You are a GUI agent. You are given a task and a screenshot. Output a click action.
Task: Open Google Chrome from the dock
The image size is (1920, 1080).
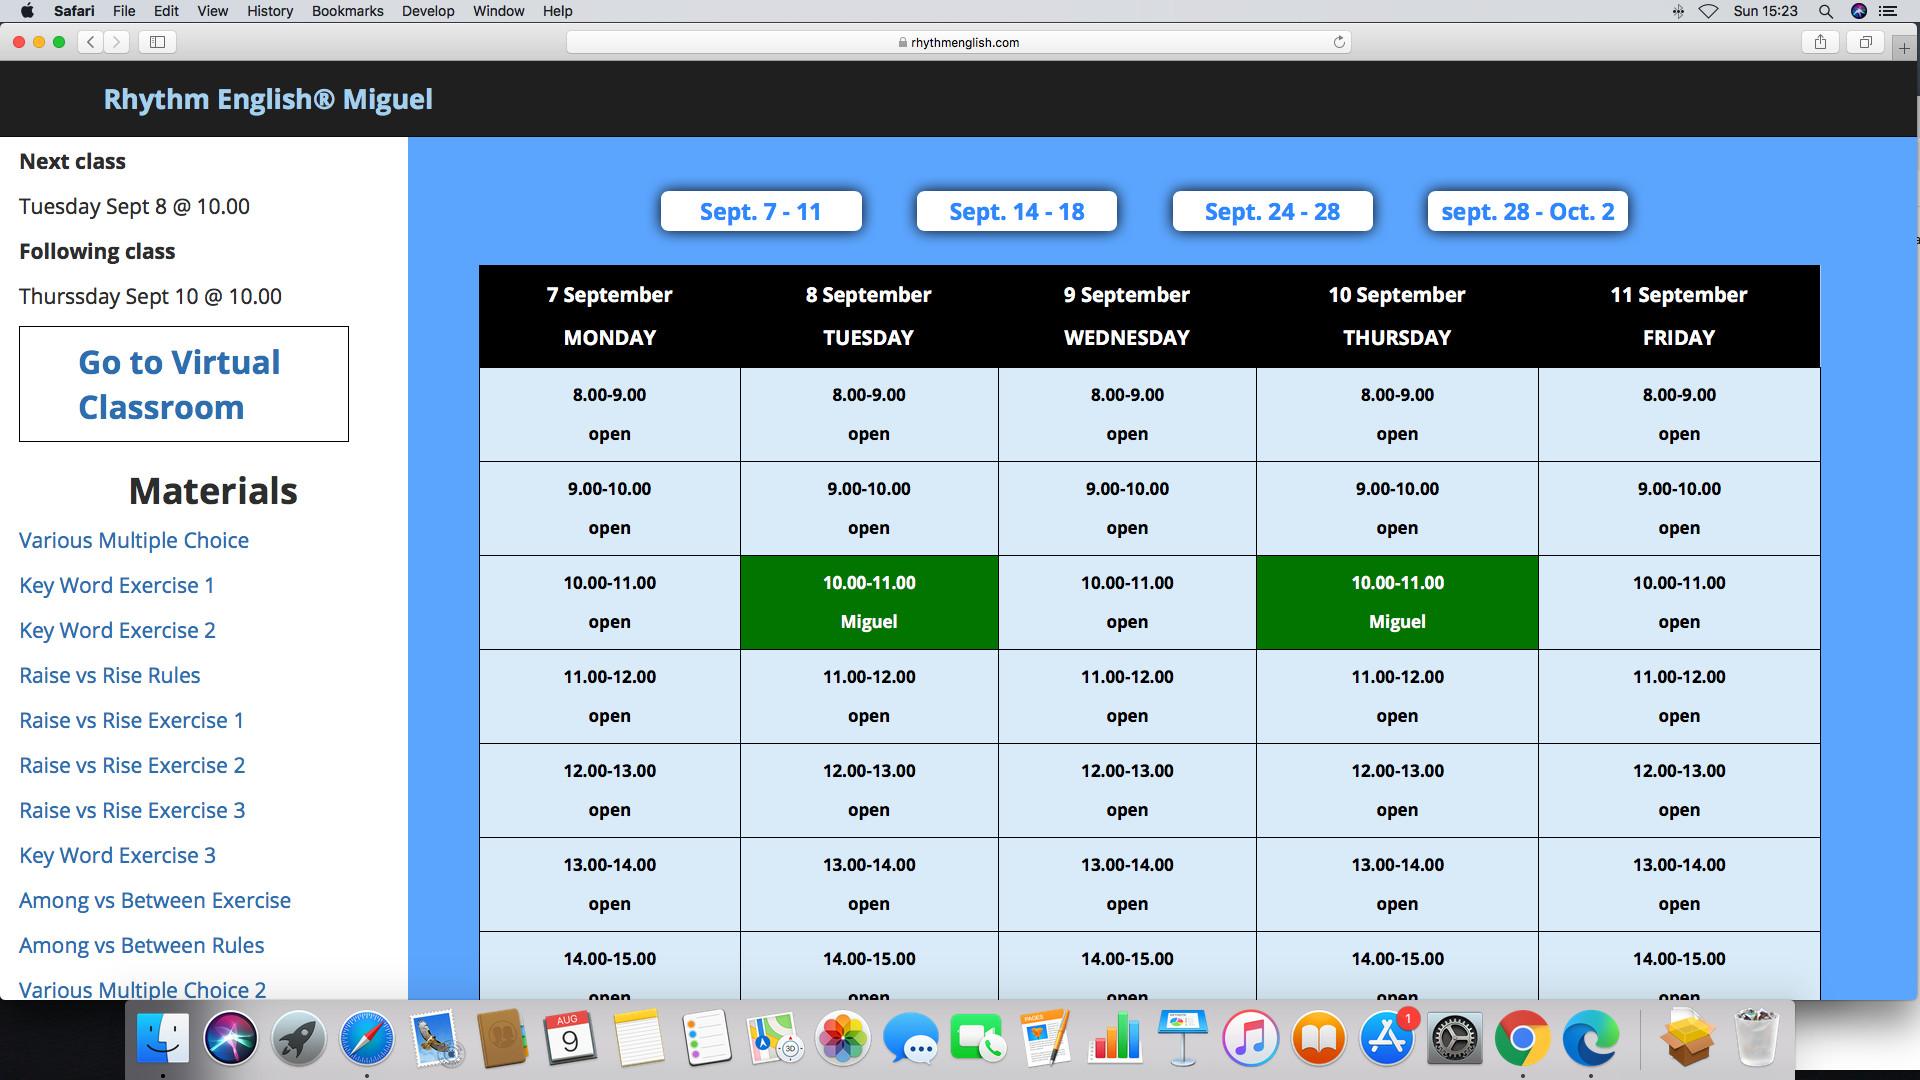coord(1522,1038)
